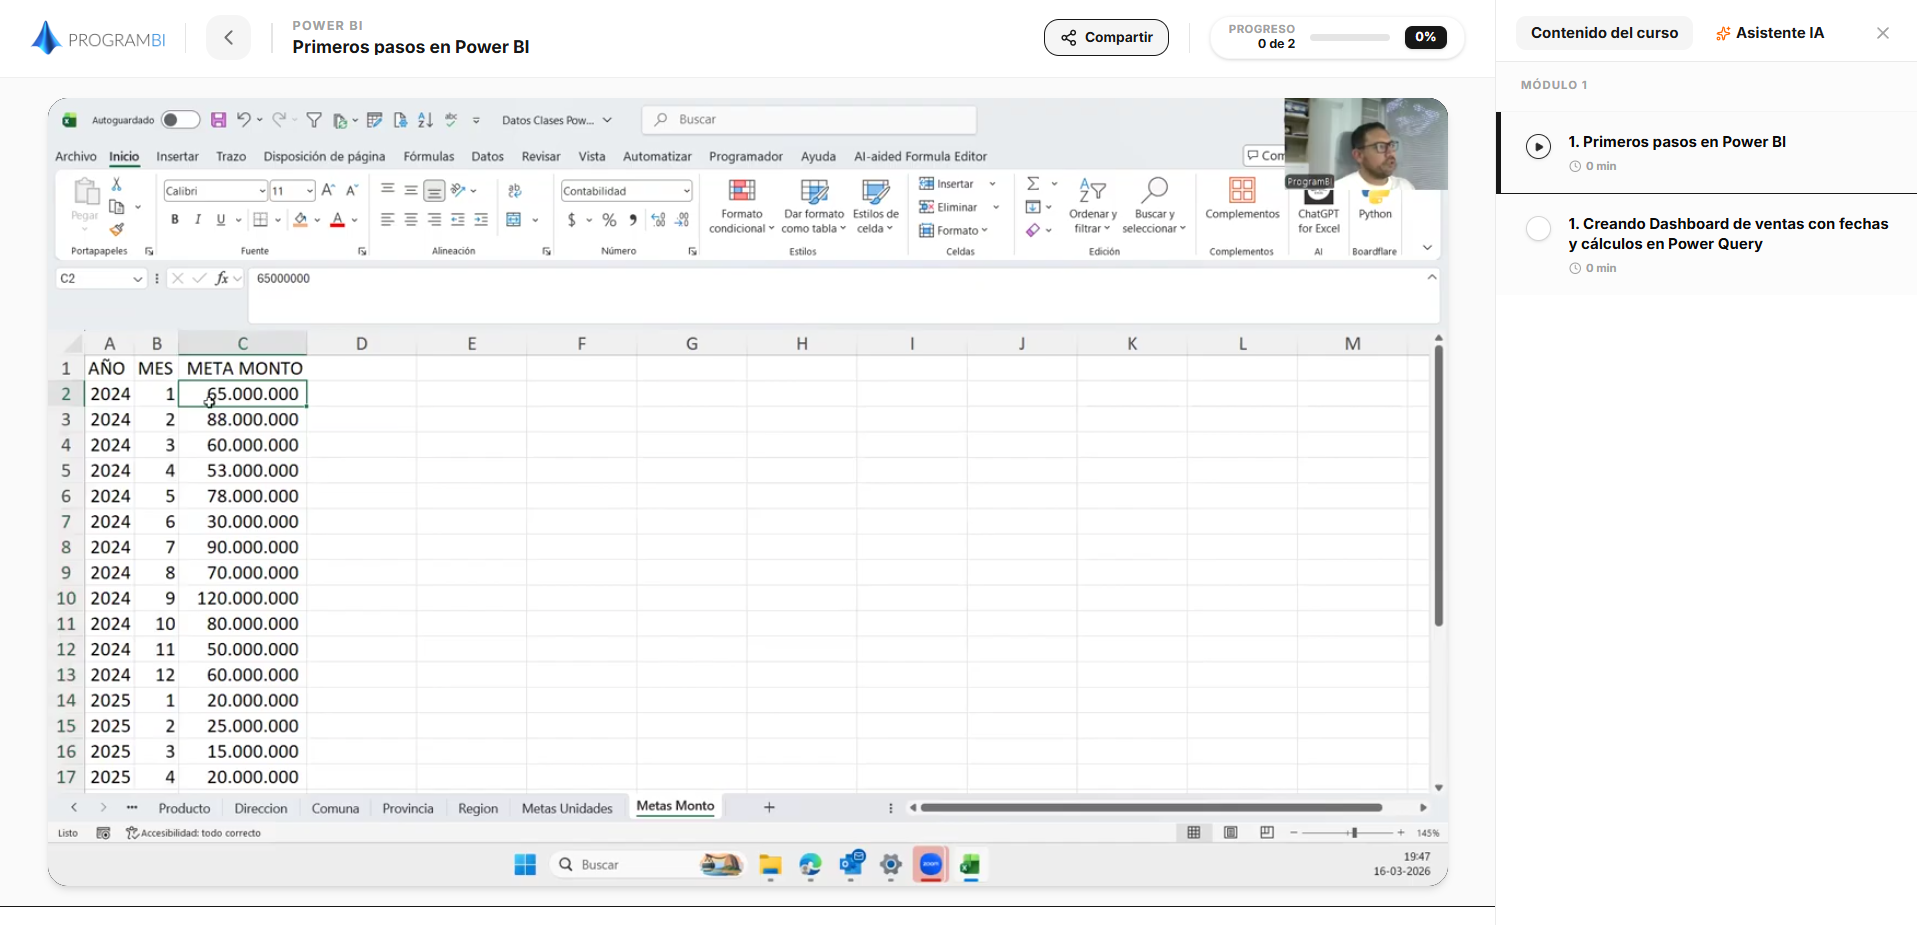Viewport: 1917px width, 925px height.
Task: Click the back arrow button
Action: [x=229, y=37]
